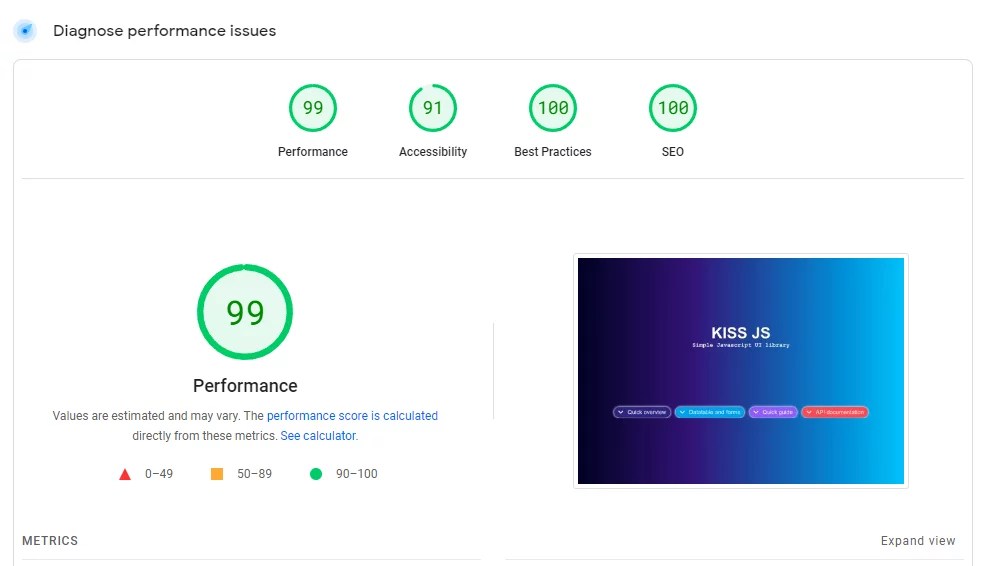Select the Best Practices label under the gauge

553,152
